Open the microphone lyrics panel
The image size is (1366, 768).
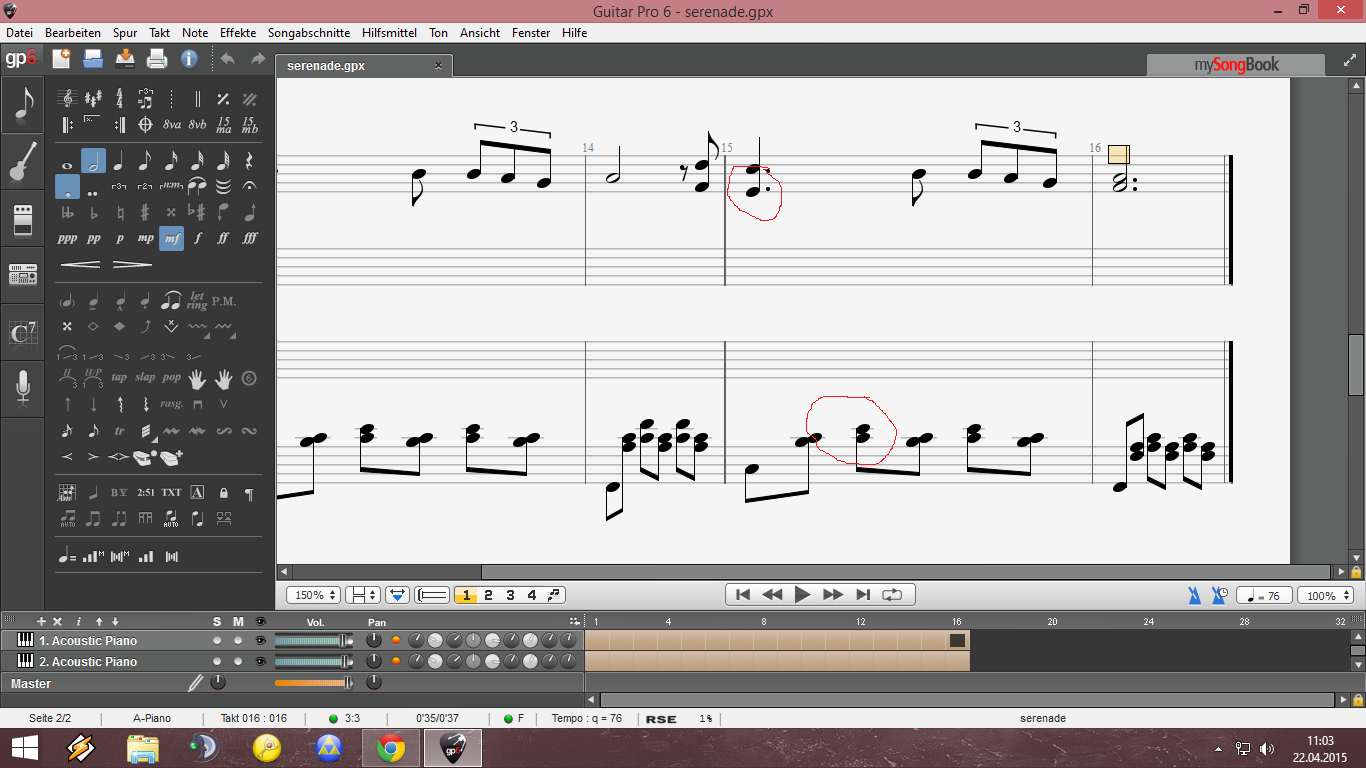22,387
